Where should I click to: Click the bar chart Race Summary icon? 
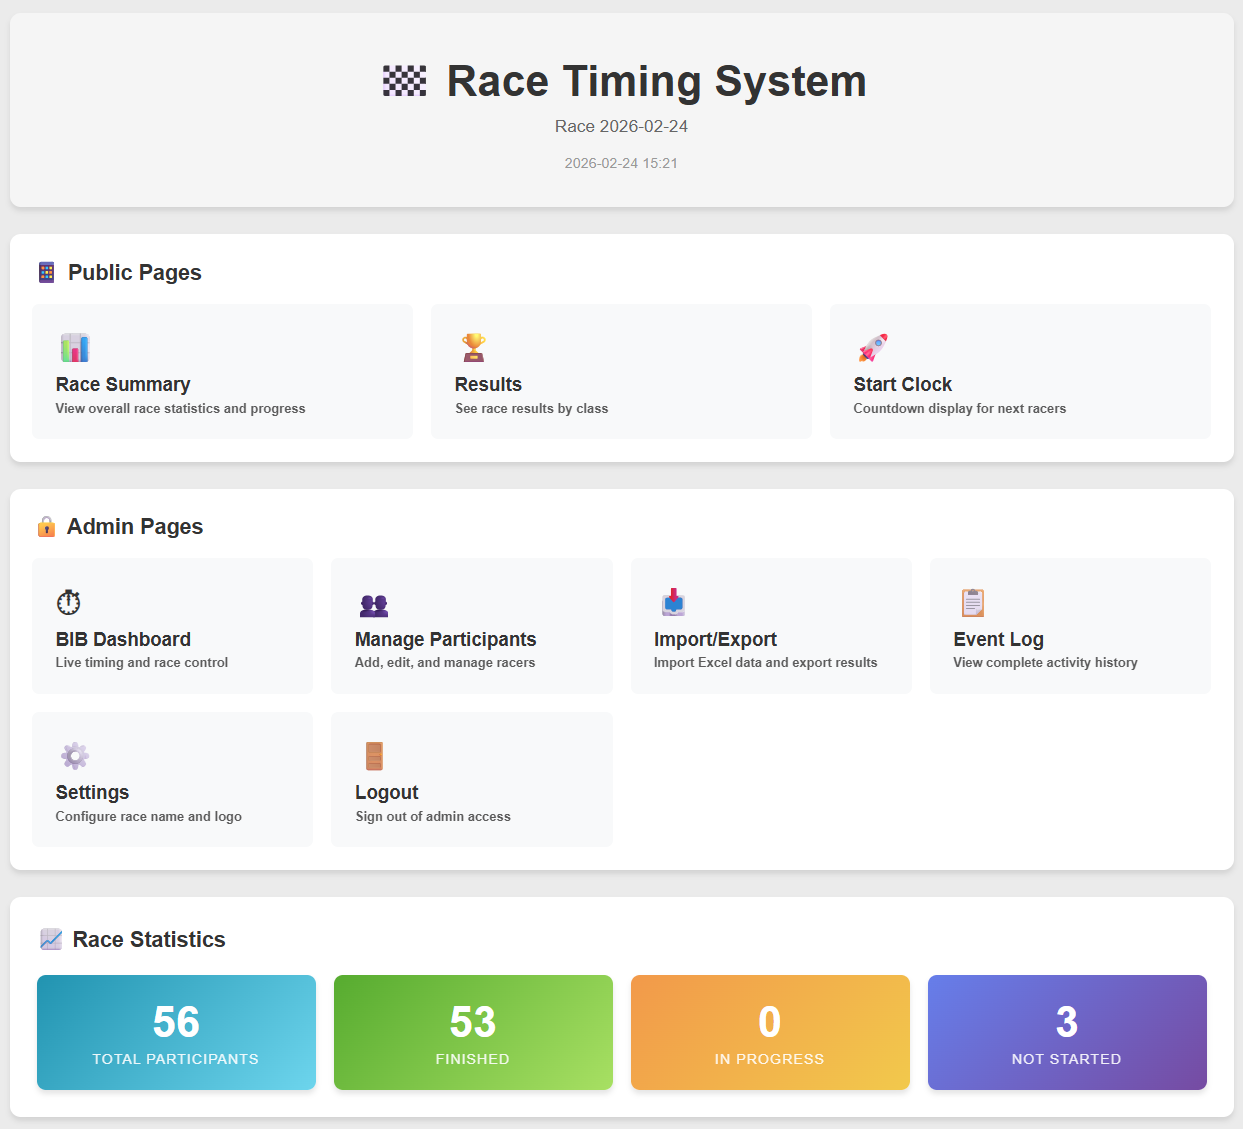point(75,348)
